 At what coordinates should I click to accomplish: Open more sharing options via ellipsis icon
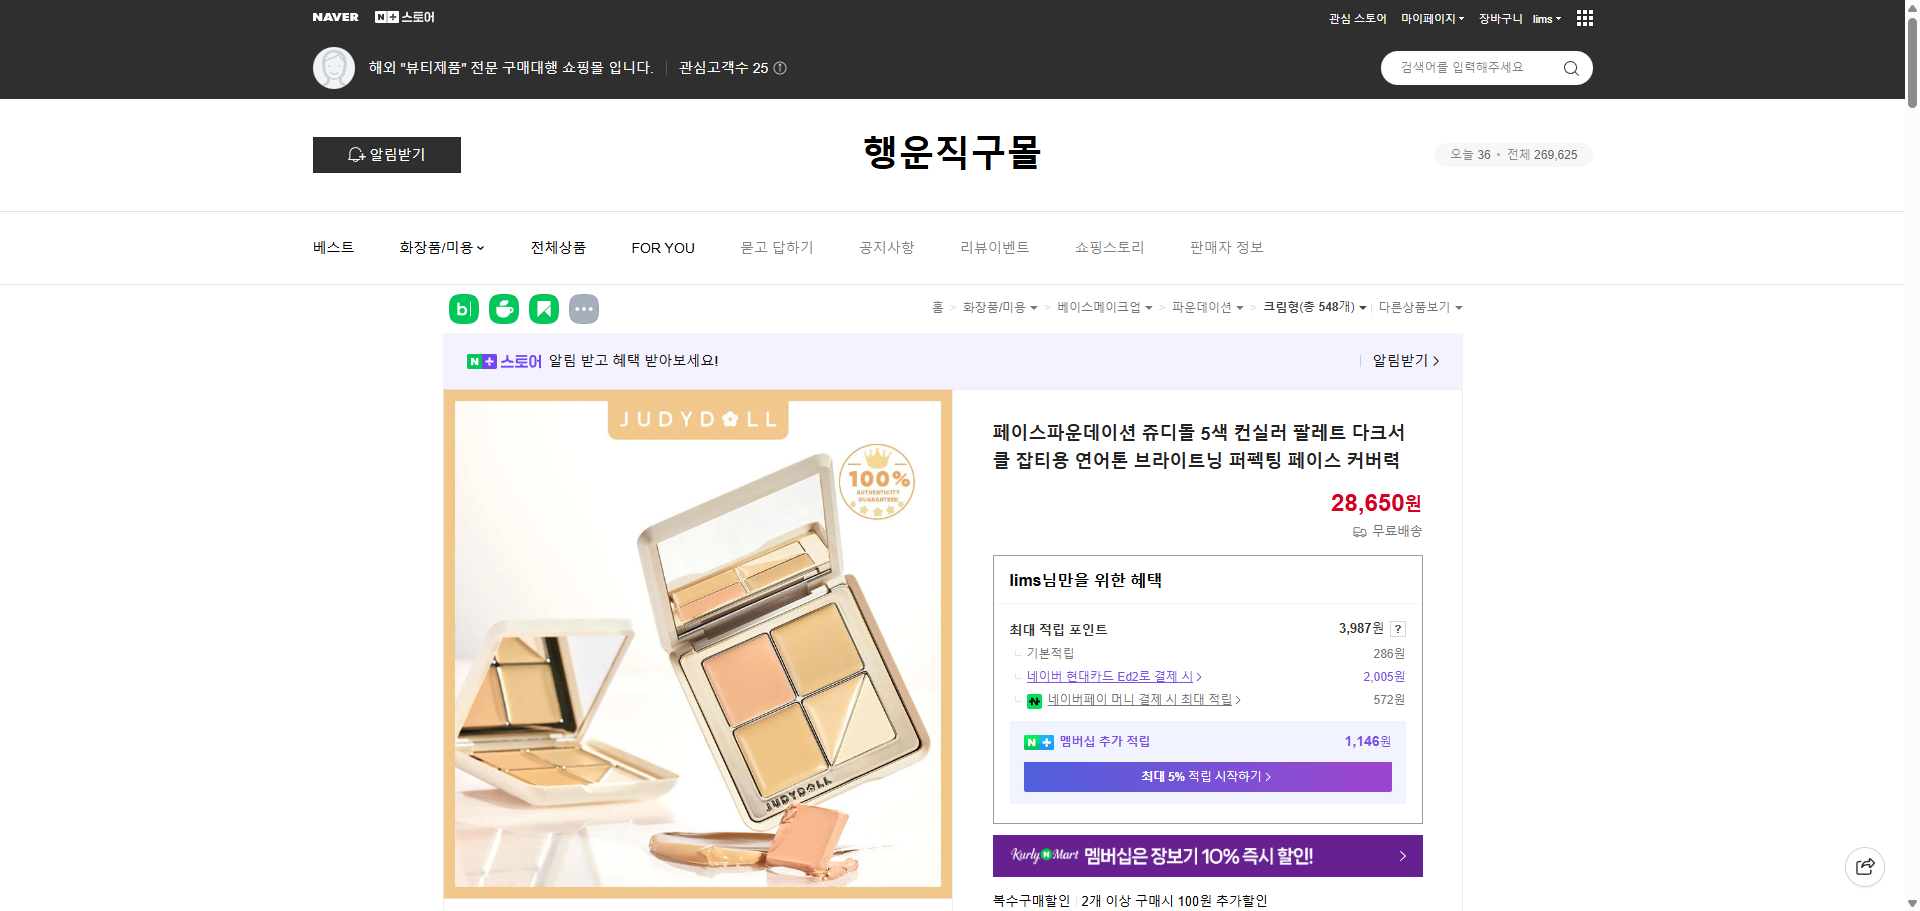pos(584,309)
